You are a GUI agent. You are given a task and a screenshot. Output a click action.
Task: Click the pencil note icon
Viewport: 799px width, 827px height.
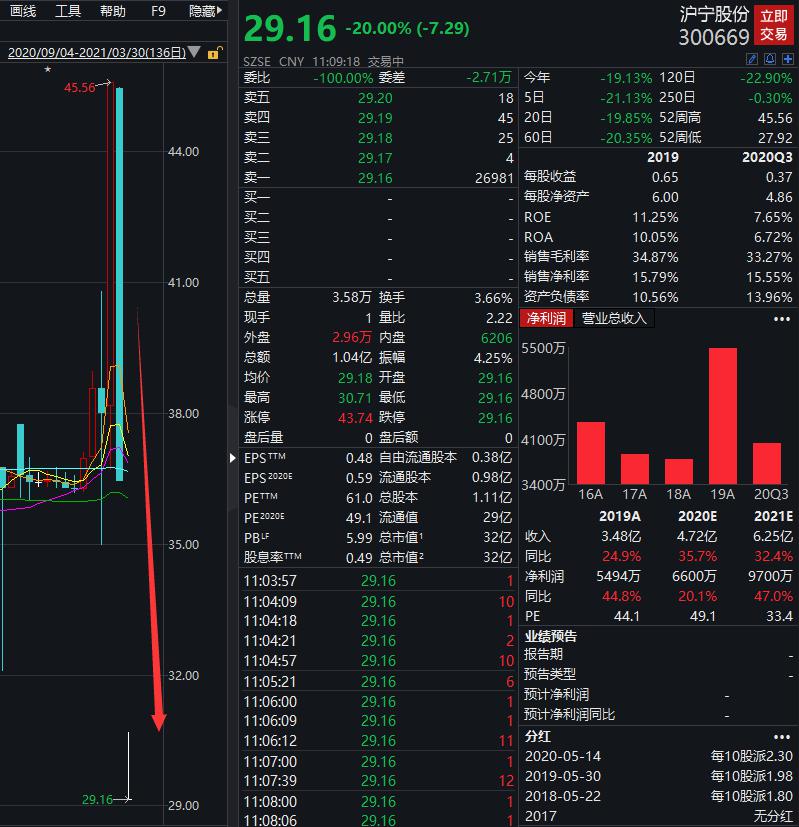tap(752, 59)
